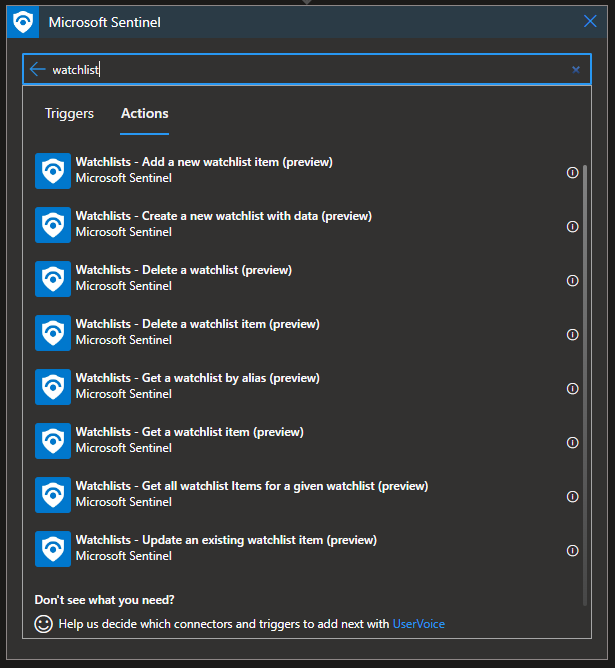Click icon for Get a watchlist item
This screenshot has width=615, height=668.
click(53, 441)
